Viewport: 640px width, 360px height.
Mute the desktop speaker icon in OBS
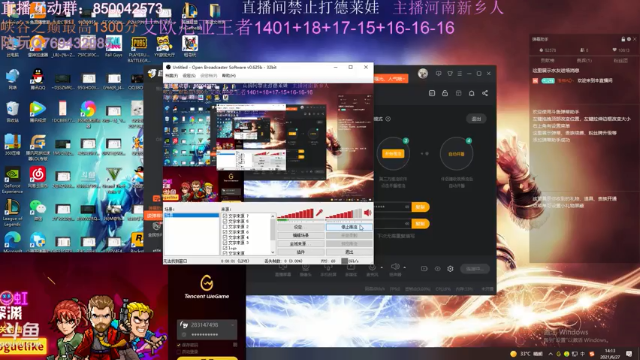(368, 213)
